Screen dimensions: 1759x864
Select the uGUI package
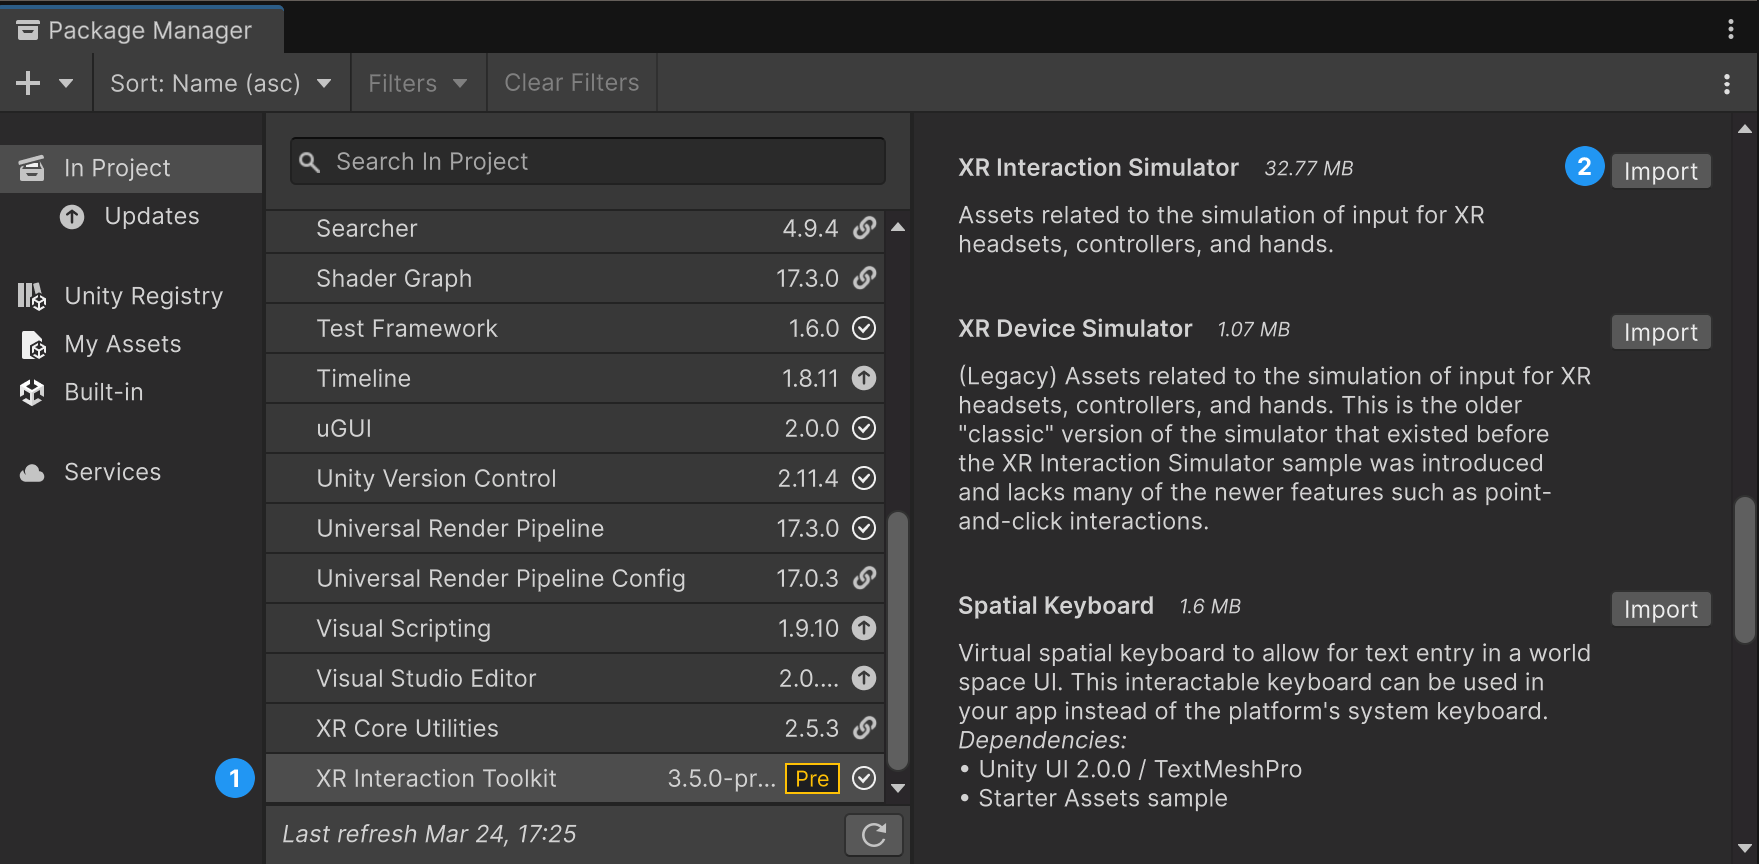pyautogui.click(x=575, y=428)
